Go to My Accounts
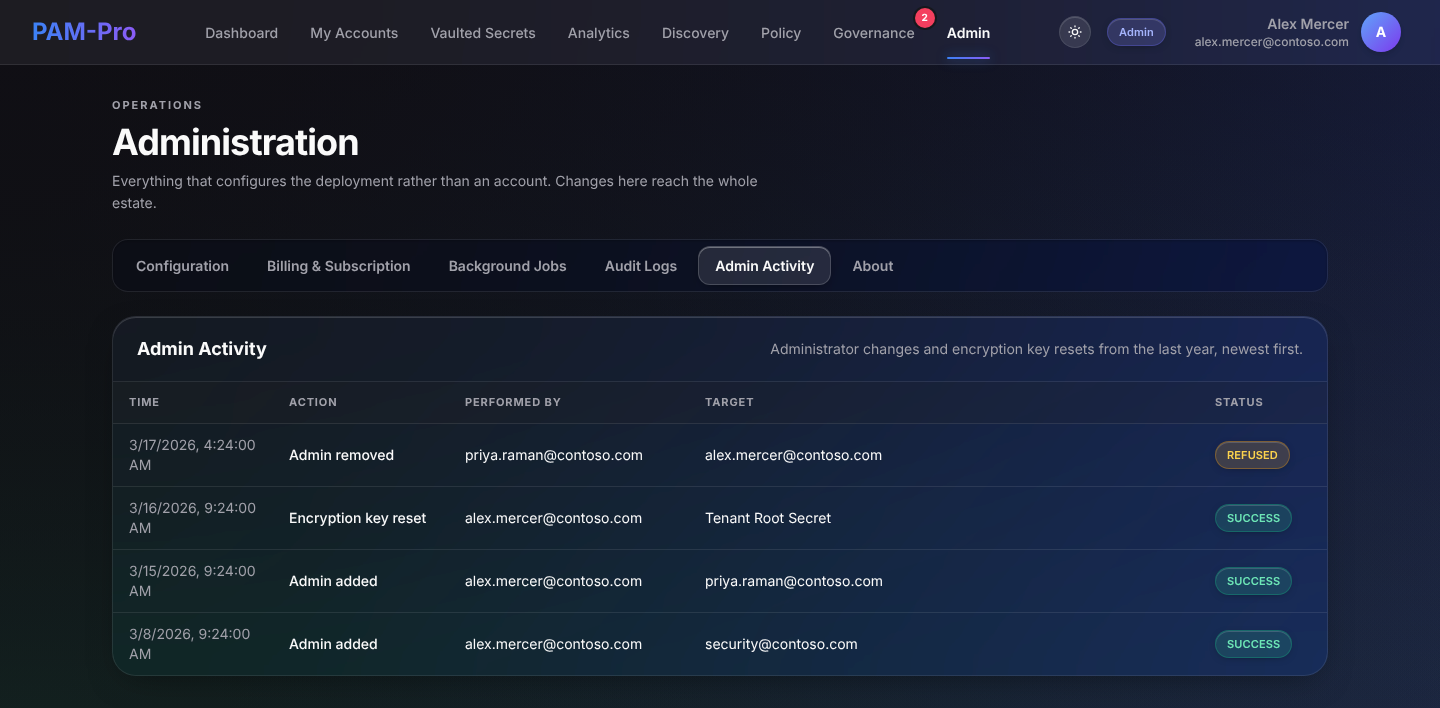 354,33
